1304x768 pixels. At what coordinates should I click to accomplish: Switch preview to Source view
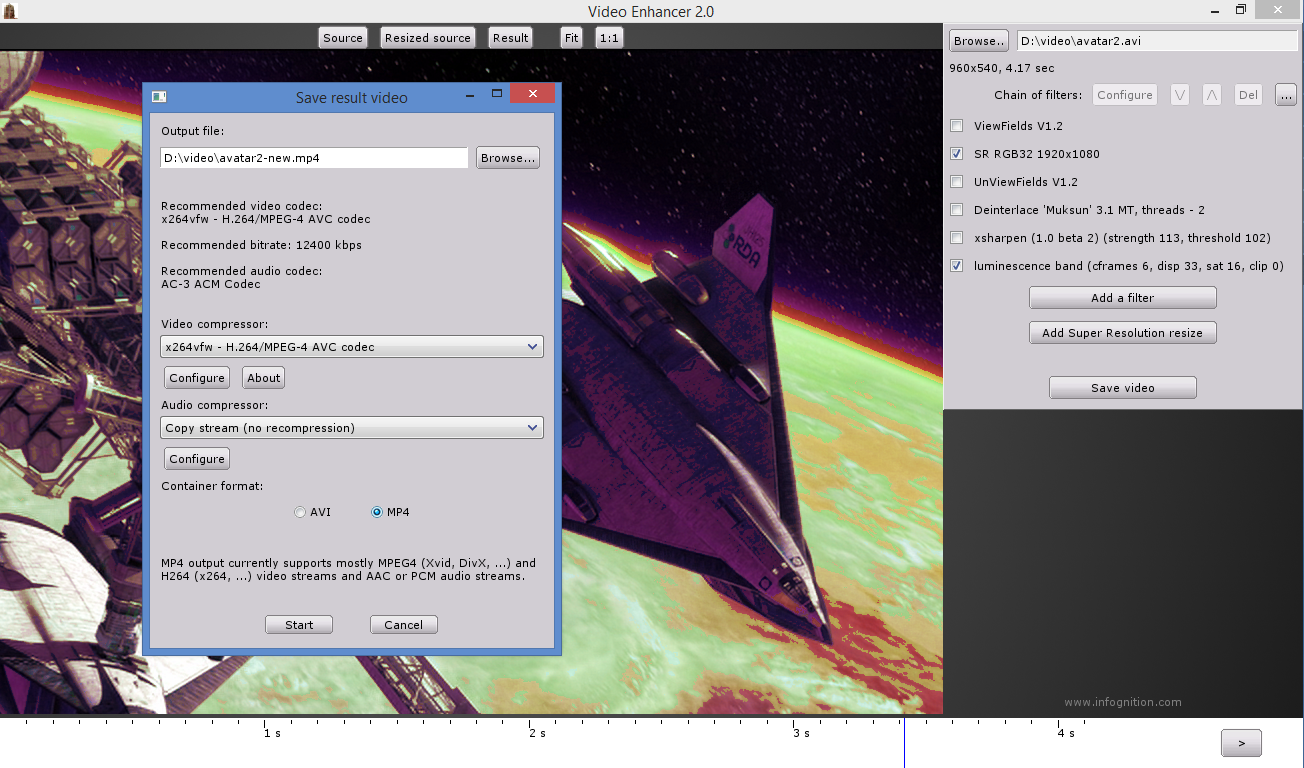coord(343,38)
